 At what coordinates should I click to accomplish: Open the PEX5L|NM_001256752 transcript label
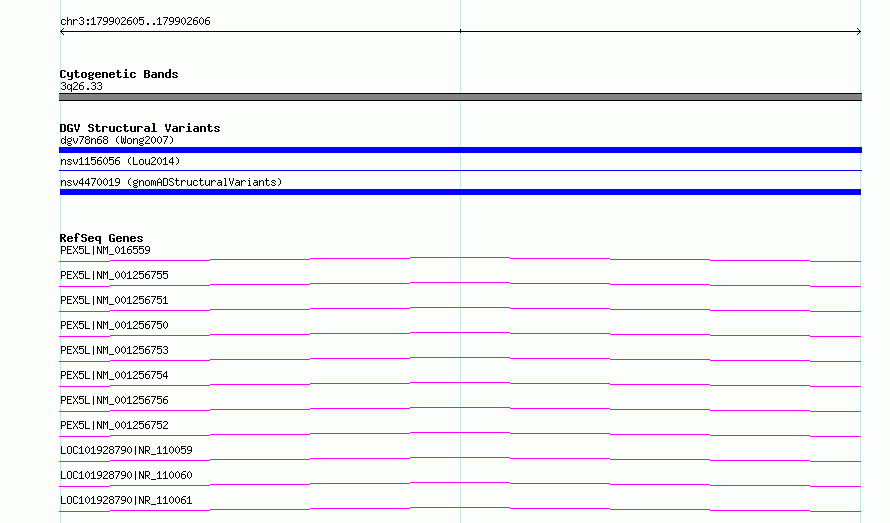[x=114, y=425]
